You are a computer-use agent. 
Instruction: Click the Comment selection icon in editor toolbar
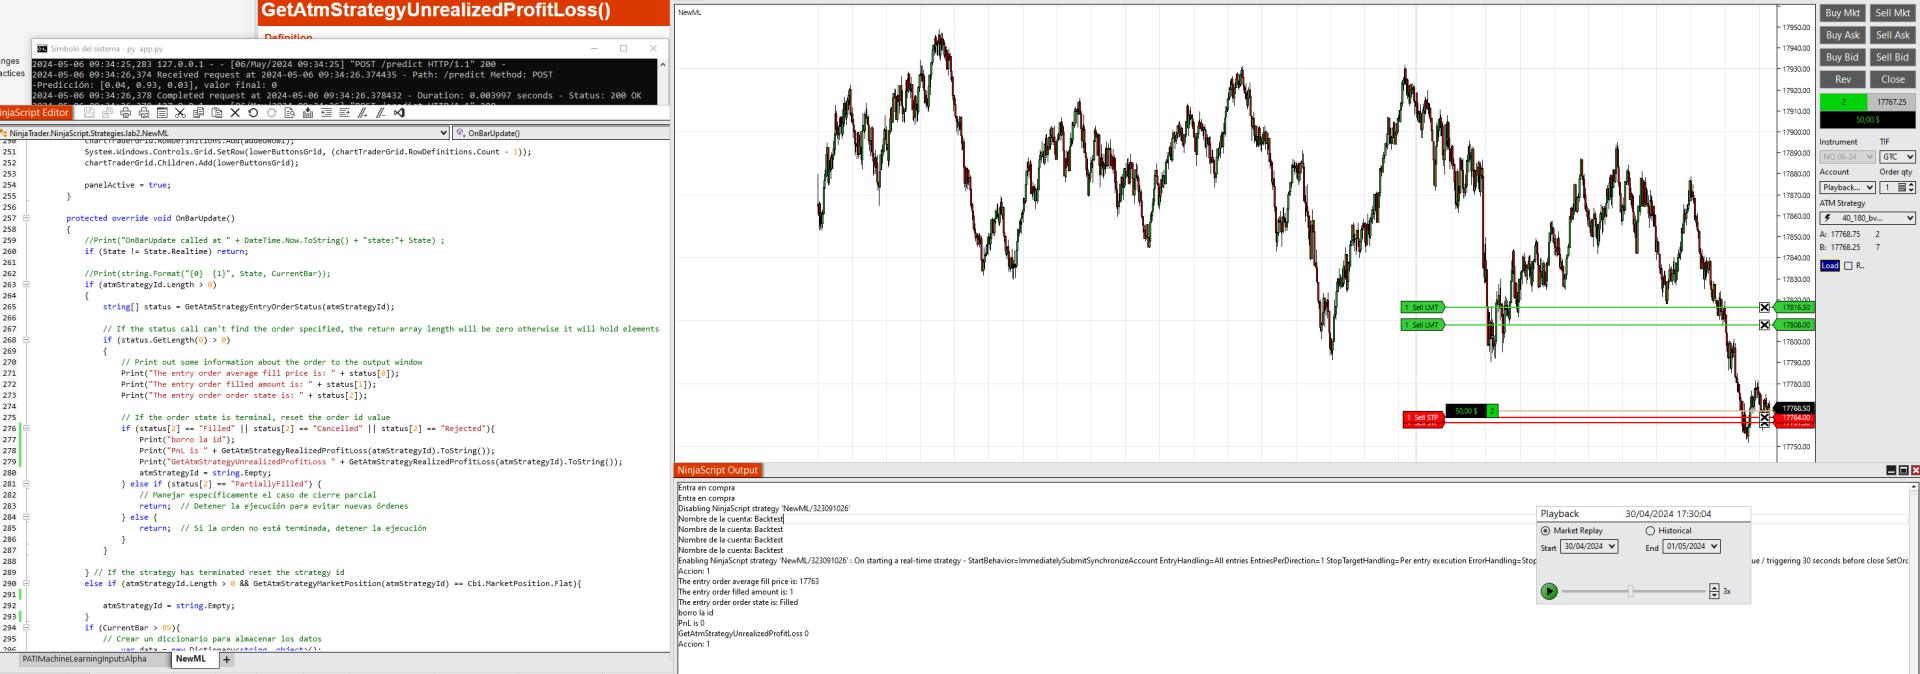362,113
